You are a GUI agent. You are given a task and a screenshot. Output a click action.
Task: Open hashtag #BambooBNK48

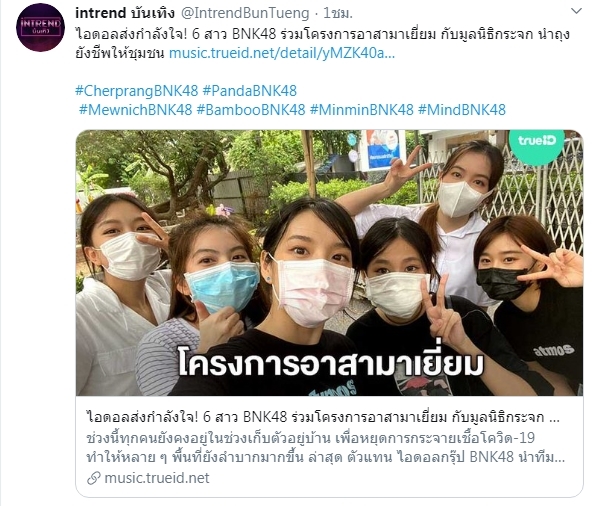pos(251,110)
